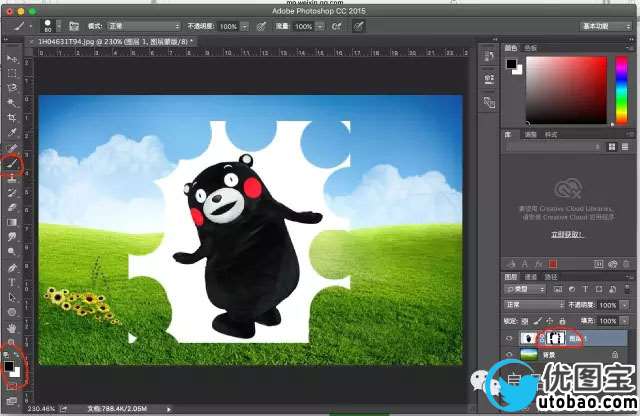Image resolution: width=640 pixels, height=416 pixels.
Task: Open the layer filter 类型 dropdown
Action: 525,289
